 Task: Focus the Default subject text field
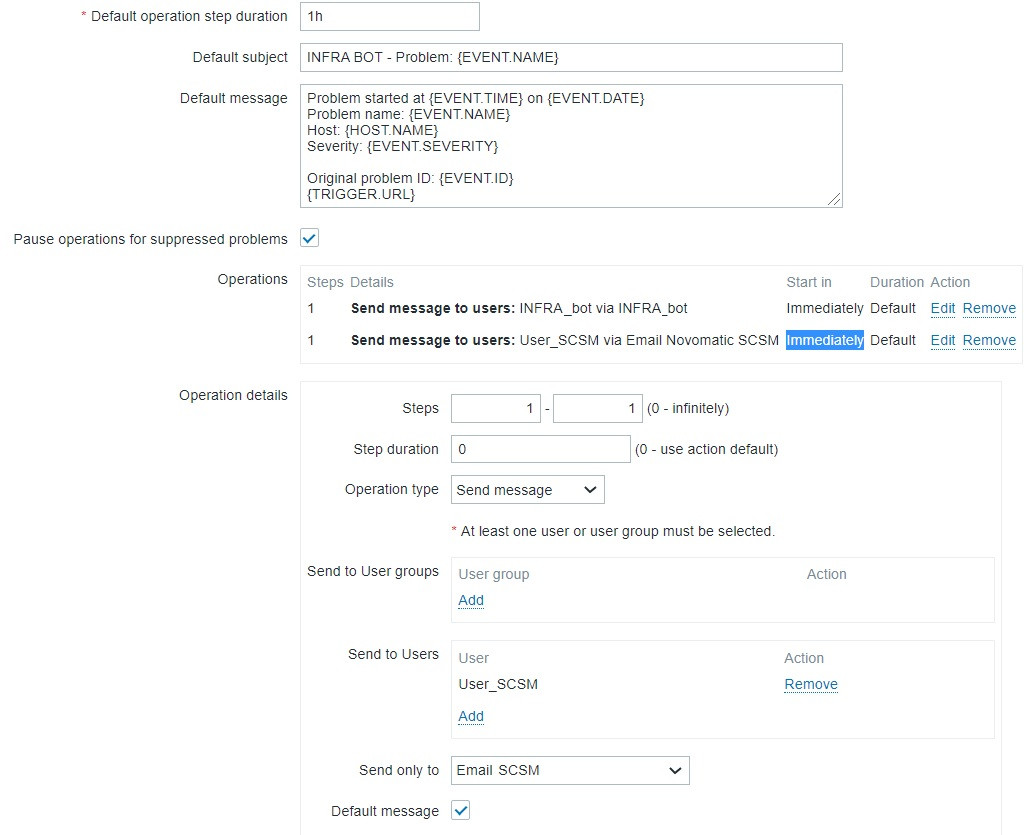(571, 57)
